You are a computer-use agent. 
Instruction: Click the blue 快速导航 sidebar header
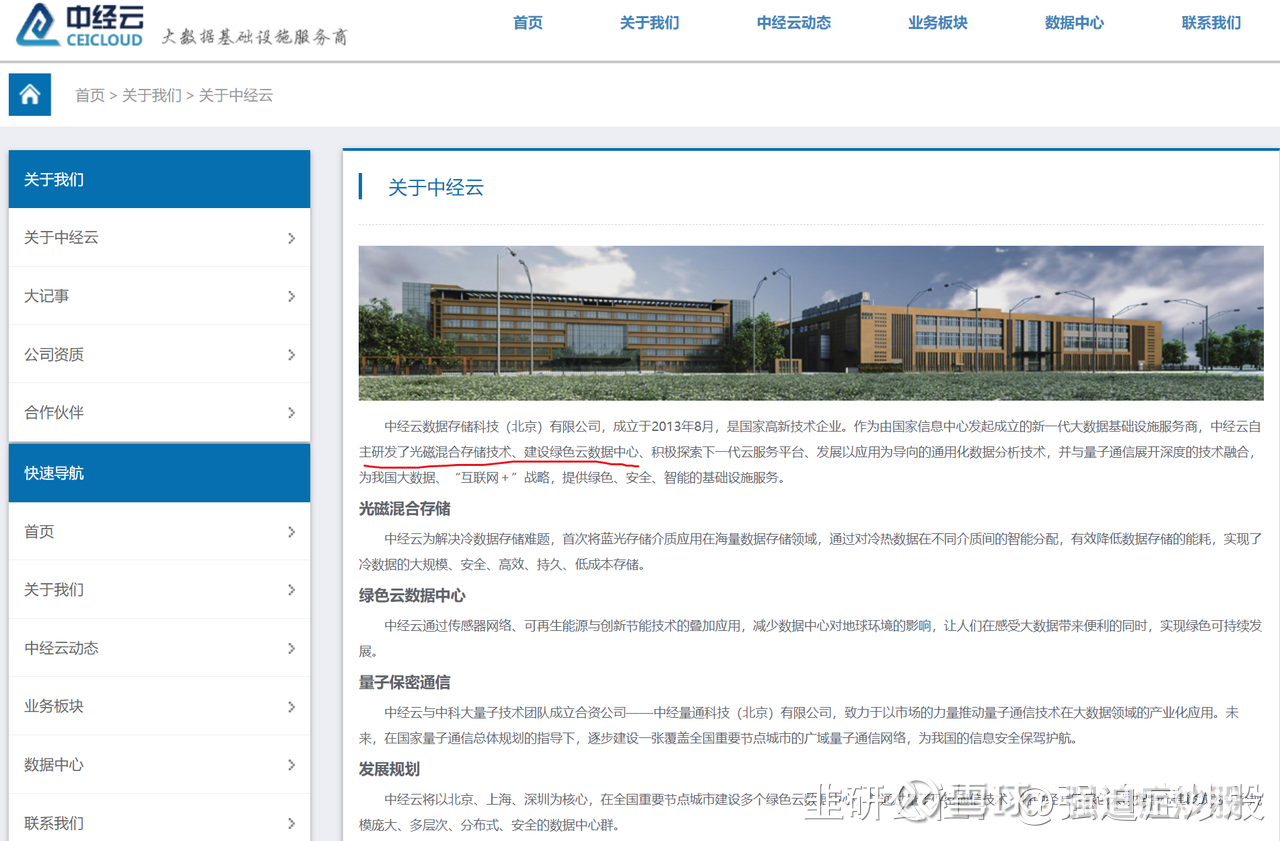pos(159,473)
